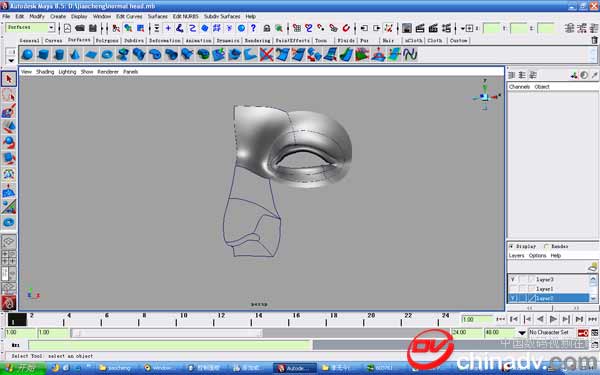Choose the Lasso tool in toolbox

coord(9,95)
